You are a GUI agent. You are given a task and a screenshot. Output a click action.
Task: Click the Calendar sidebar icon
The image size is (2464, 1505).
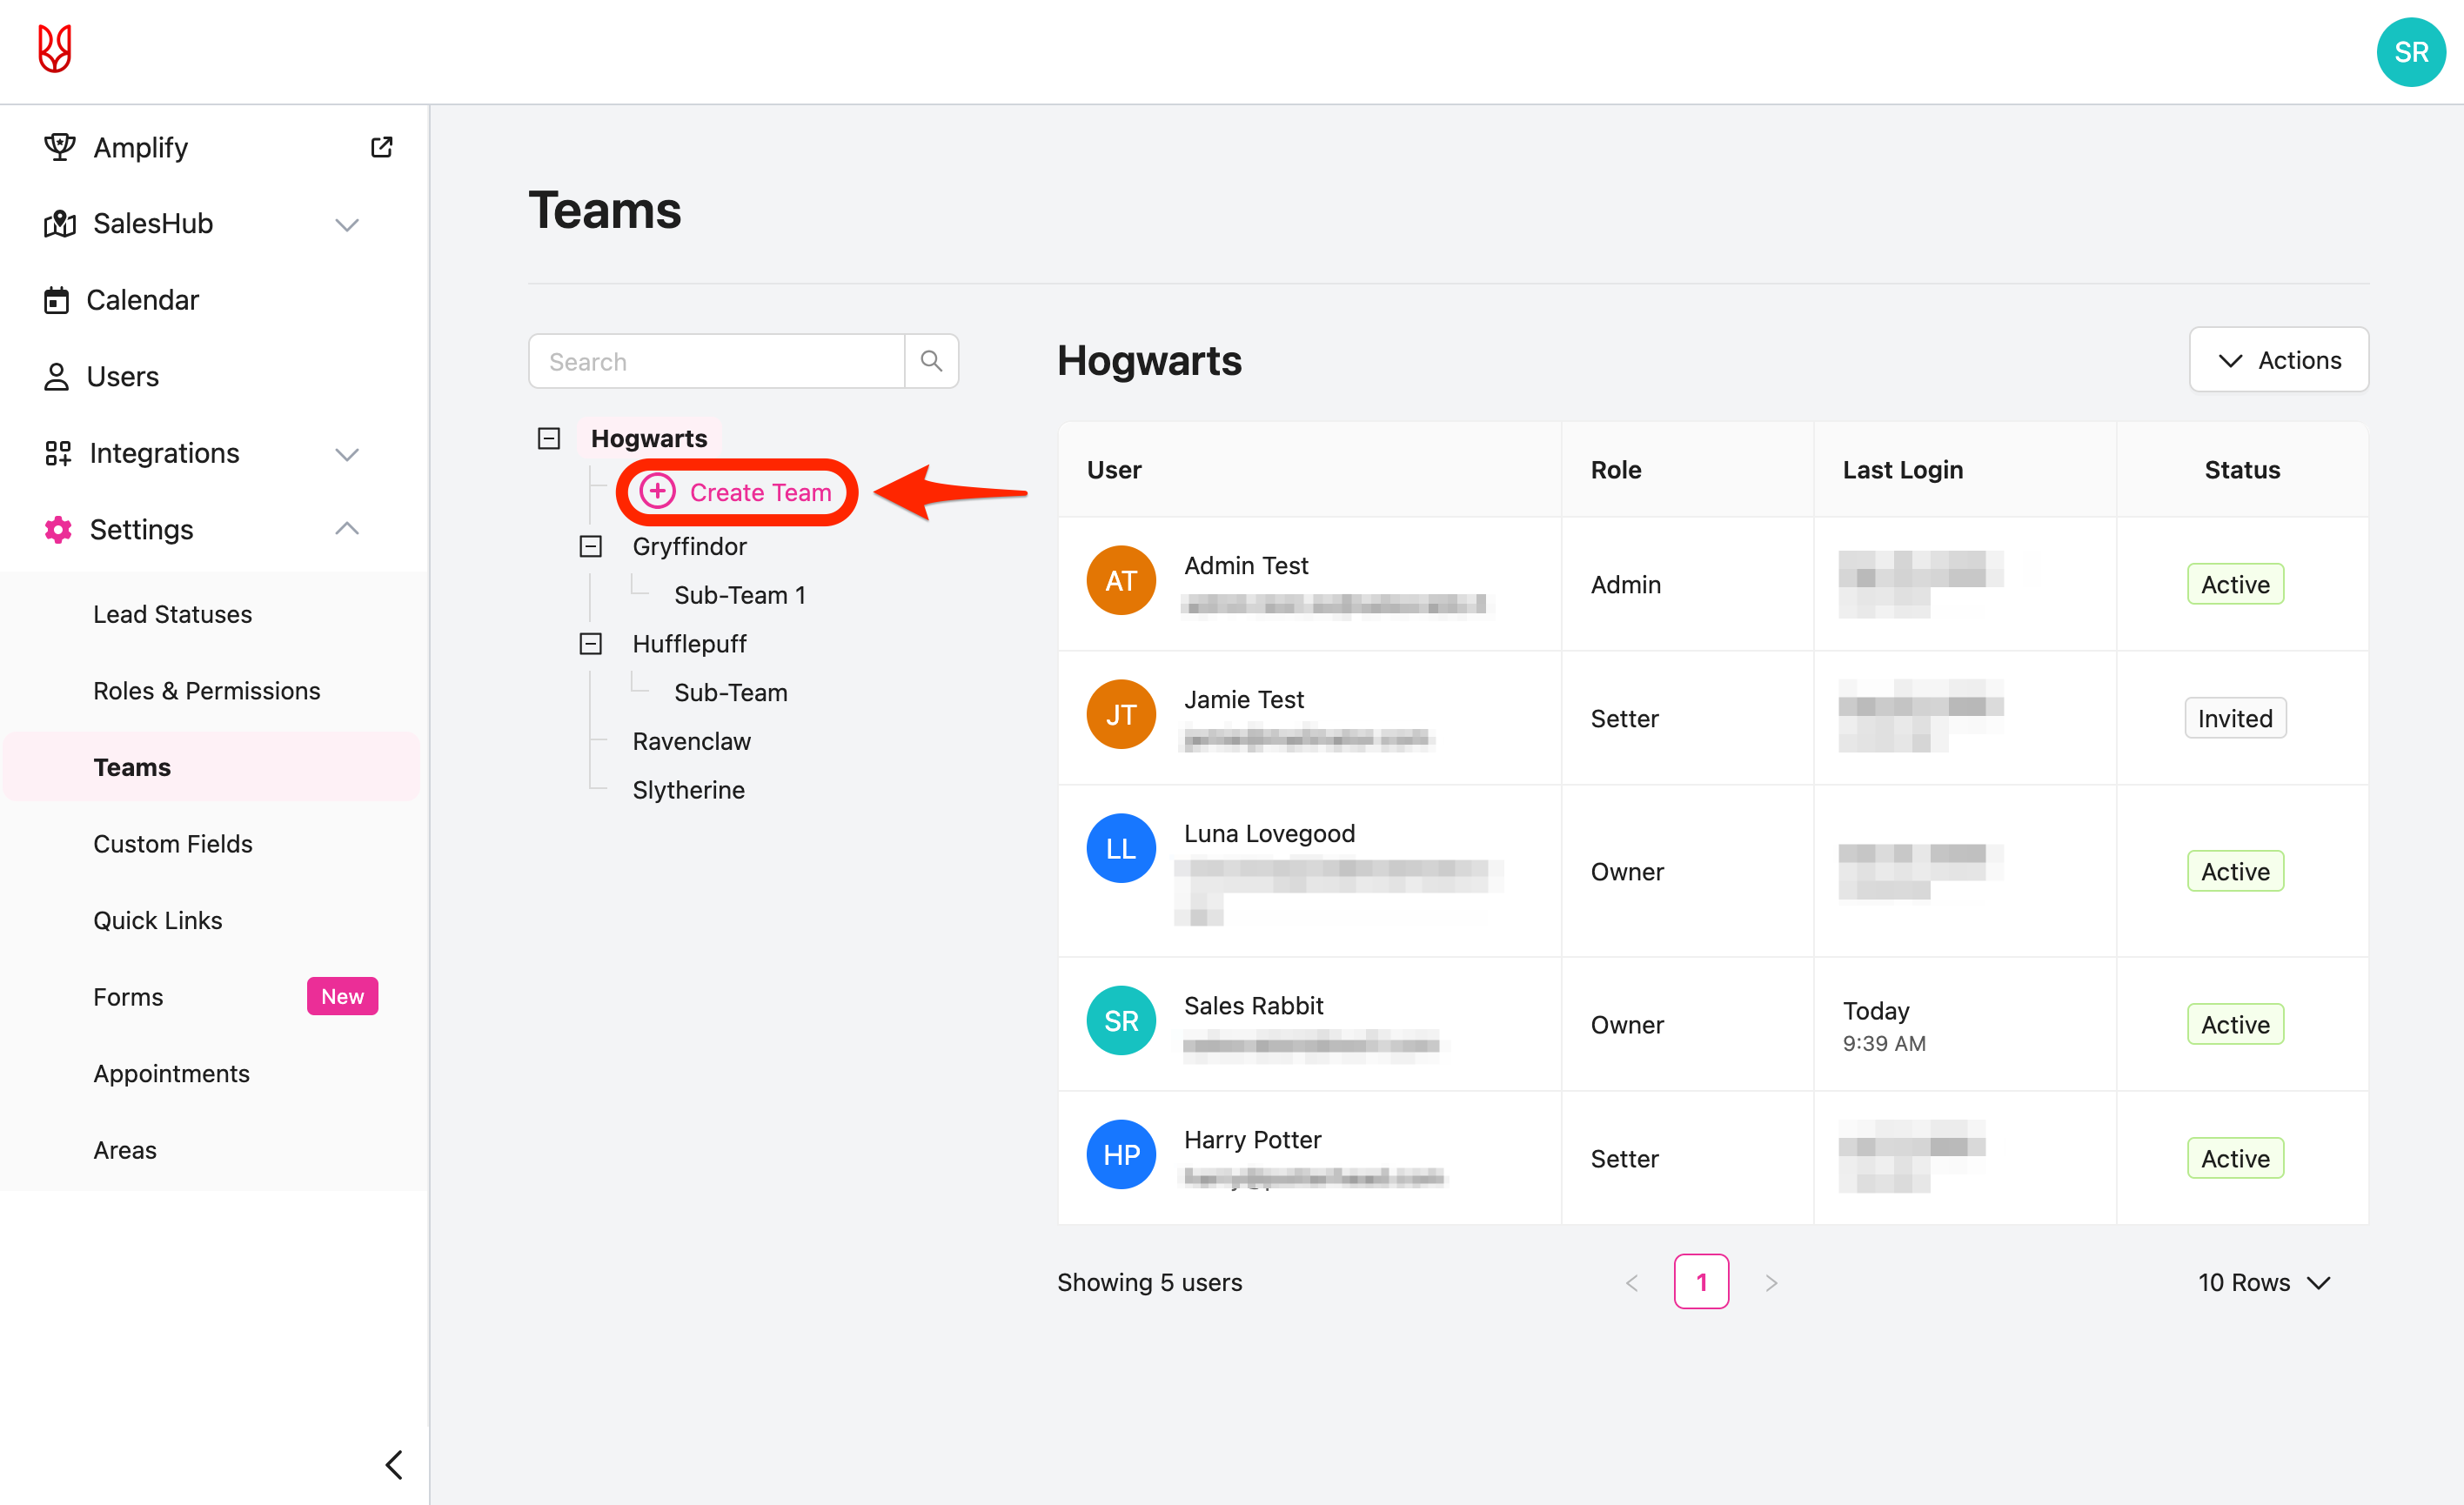point(57,300)
